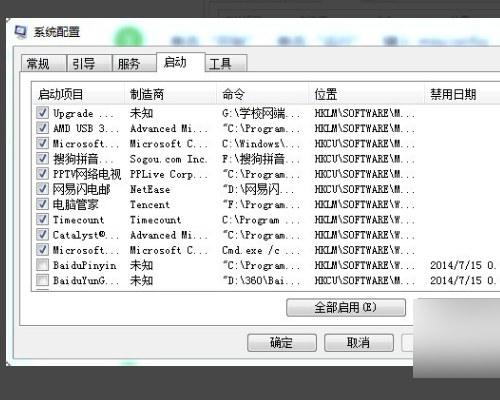Disable the 搜狗拼音 startup checkbox
This screenshot has width=500, height=400.
pos(42,159)
